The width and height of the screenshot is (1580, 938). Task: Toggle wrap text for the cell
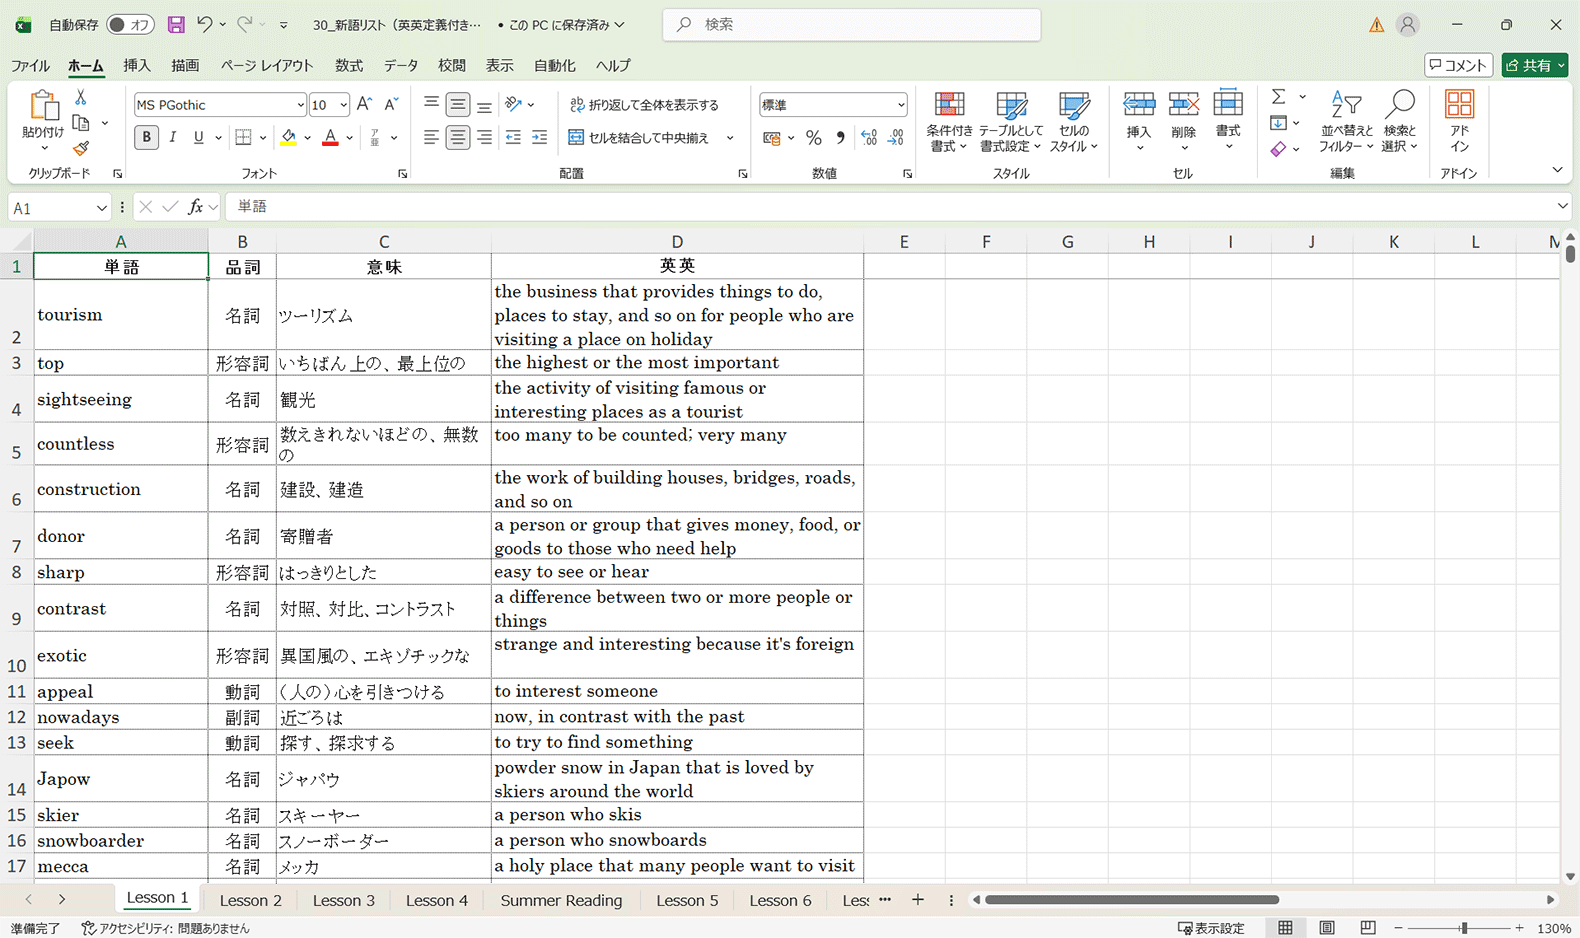pyautogui.click(x=644, y=105)
